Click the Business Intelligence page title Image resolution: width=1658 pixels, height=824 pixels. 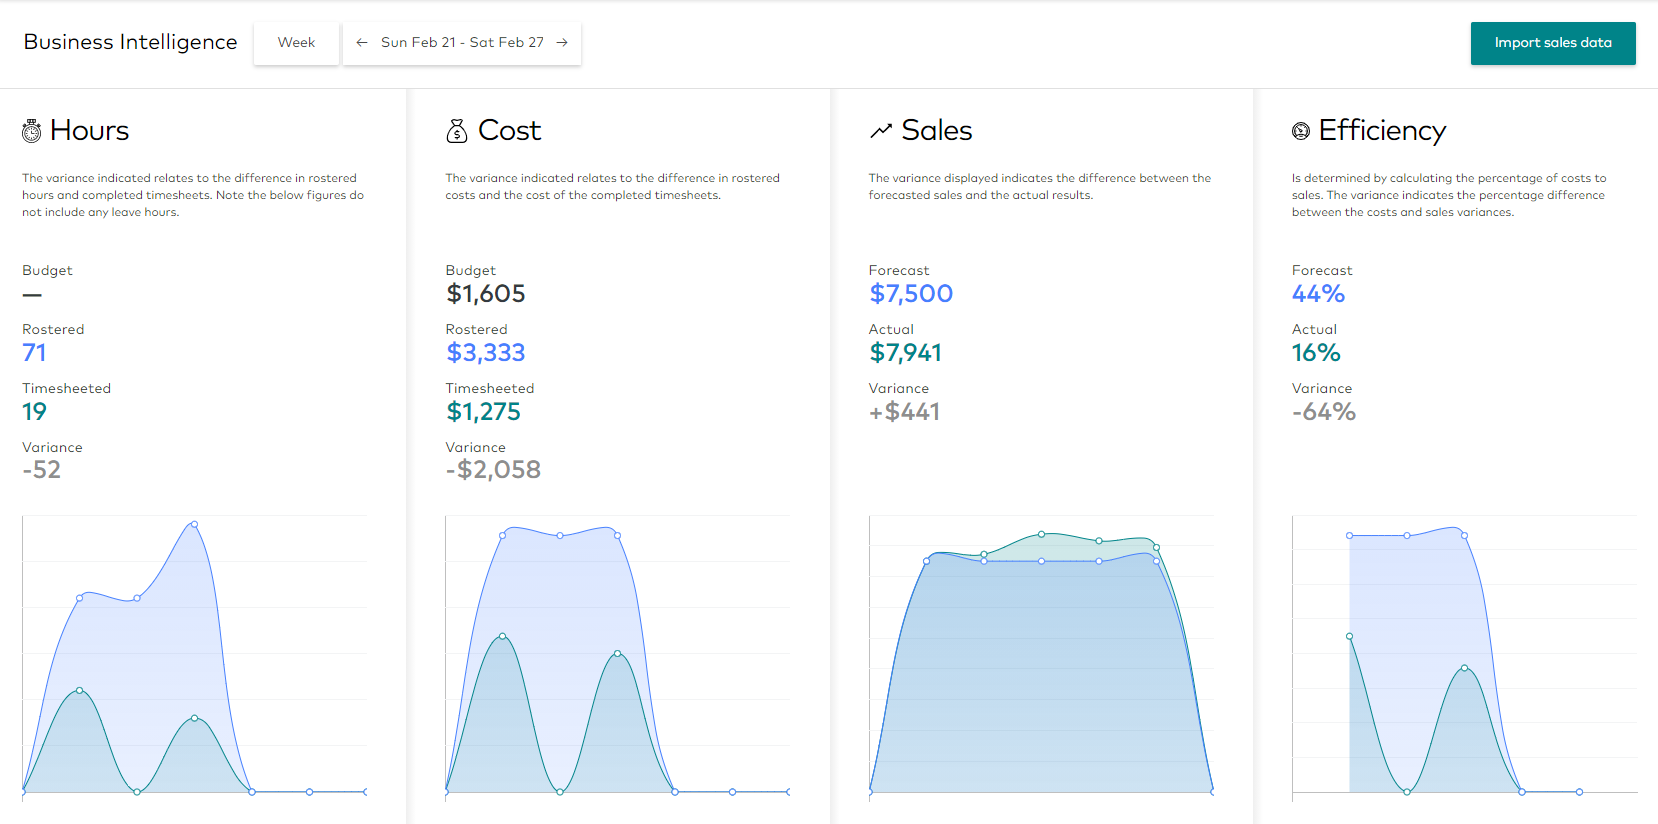coord(131,42)
